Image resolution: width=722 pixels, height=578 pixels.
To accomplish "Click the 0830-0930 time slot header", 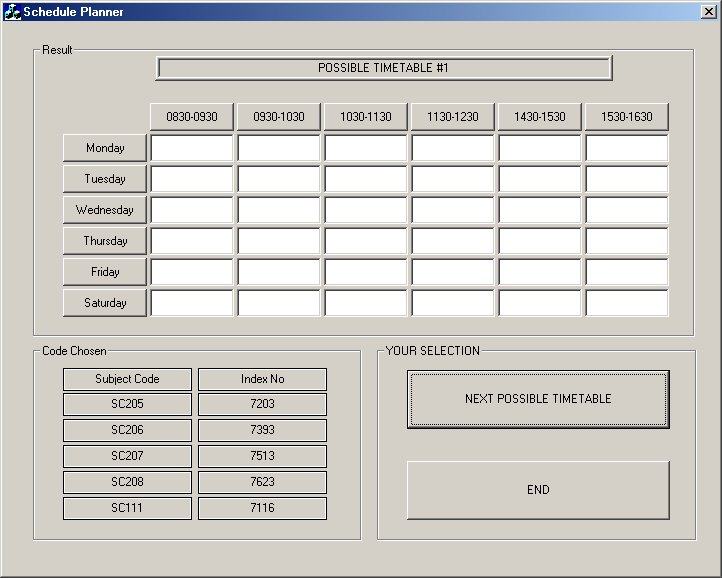I will [x=192, y=117].
